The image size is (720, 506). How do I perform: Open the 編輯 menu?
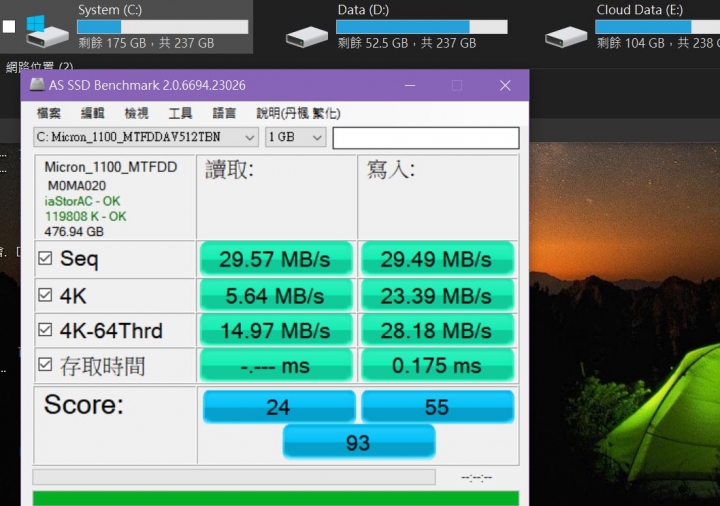93,113
